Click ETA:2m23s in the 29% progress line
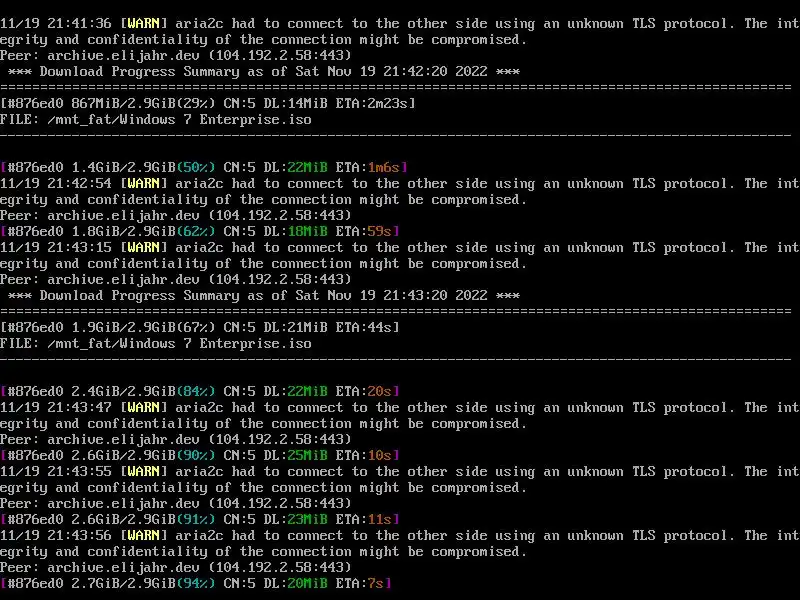800x600 pixels. point(371,104)
